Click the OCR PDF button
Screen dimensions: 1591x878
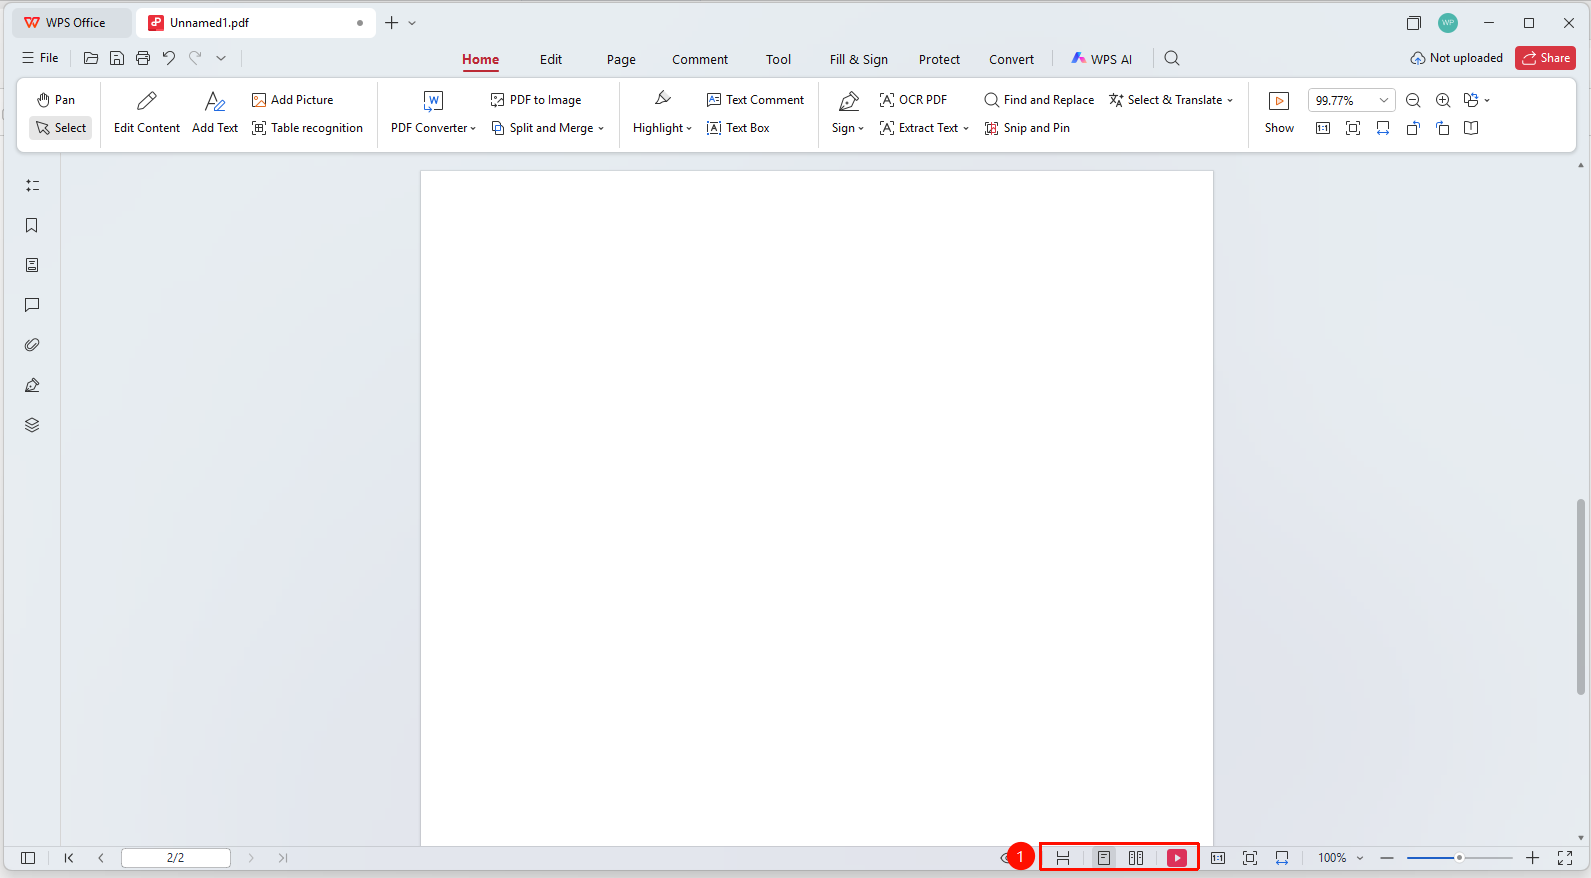(913, 100)
